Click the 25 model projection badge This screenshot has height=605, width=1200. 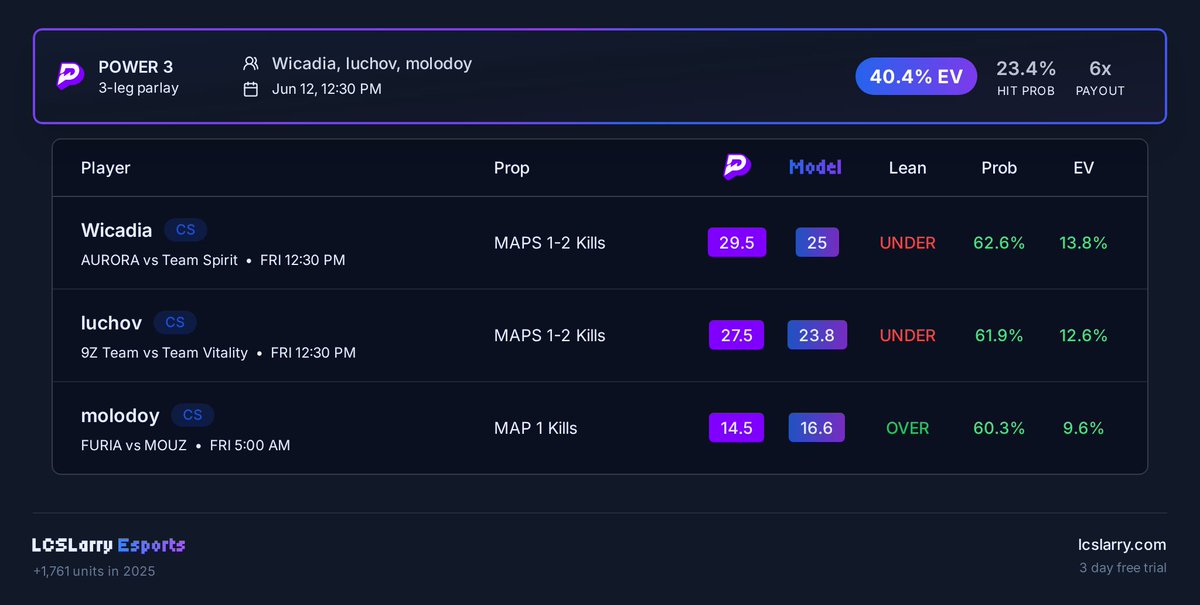coord(817,243)
